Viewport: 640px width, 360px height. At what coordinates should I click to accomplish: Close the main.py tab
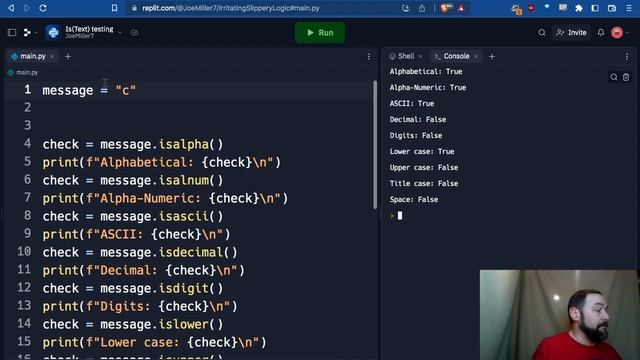click(x=52, y=56)
